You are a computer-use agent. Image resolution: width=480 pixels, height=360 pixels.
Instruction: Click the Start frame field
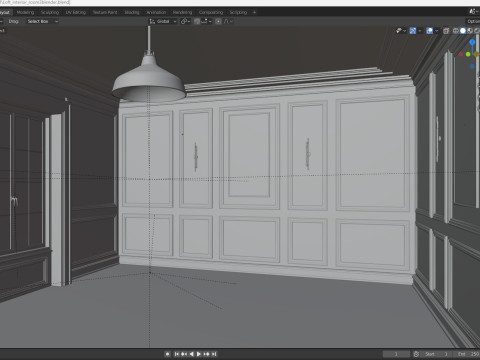[x=436, y=354]
